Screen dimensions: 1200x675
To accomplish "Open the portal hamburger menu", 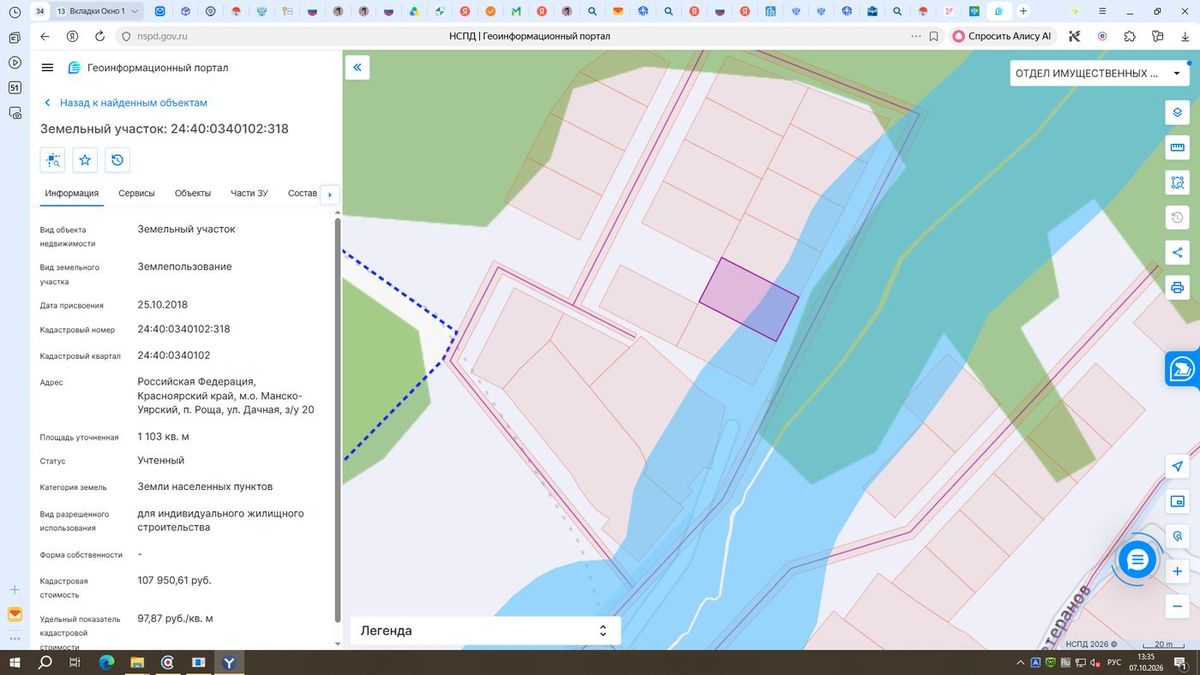I will (x=48, y=68).
